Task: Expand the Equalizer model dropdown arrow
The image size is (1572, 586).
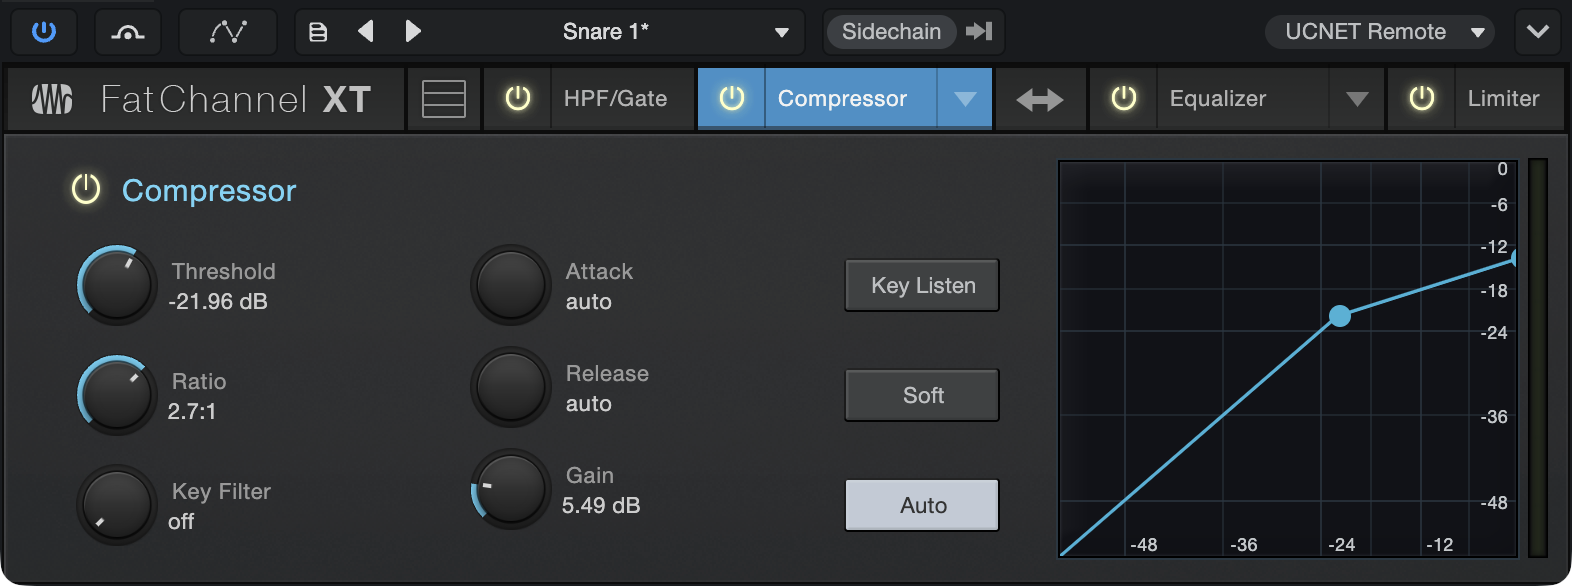Action: click(x=1357, y=99)
